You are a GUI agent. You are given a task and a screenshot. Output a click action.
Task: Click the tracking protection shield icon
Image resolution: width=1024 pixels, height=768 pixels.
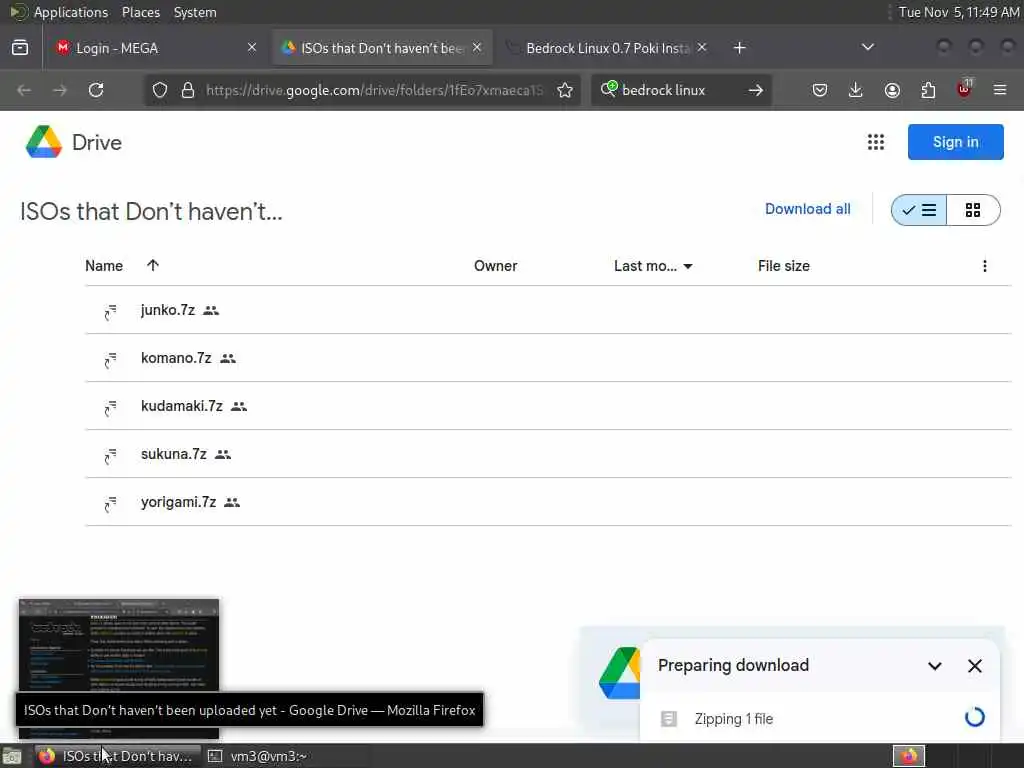(x=159, y=90)
